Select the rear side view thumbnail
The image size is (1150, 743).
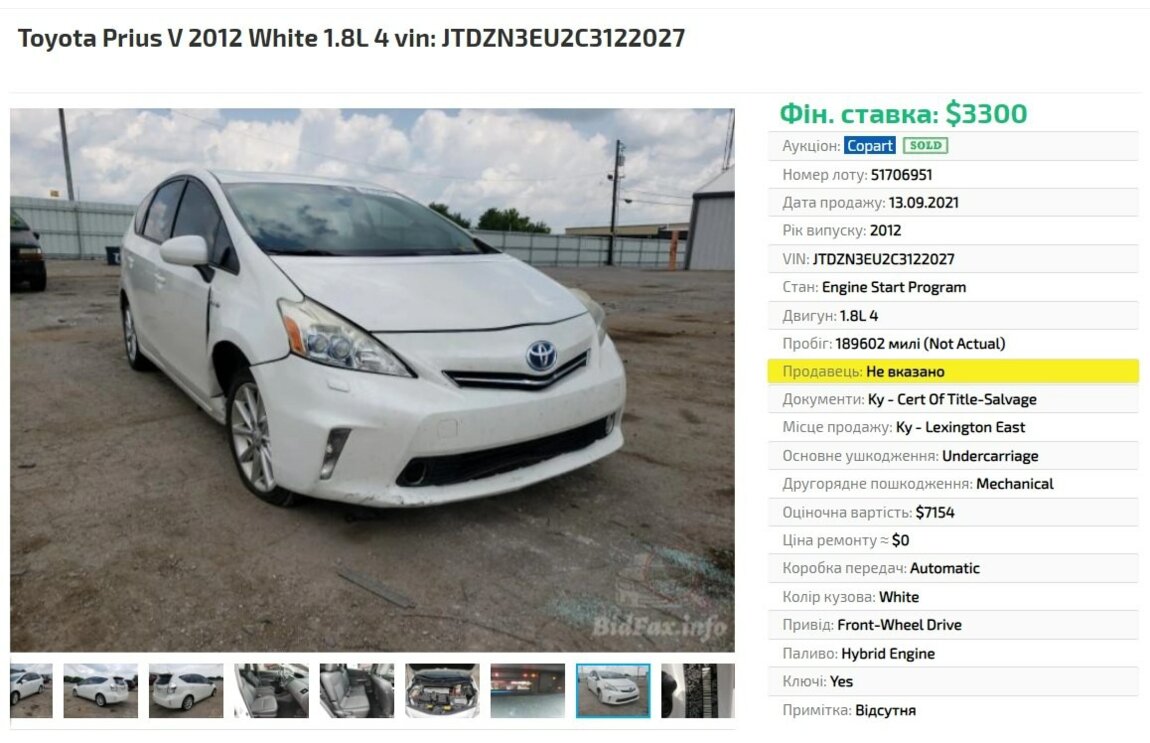pyautogui.click(x=186, y=690)
